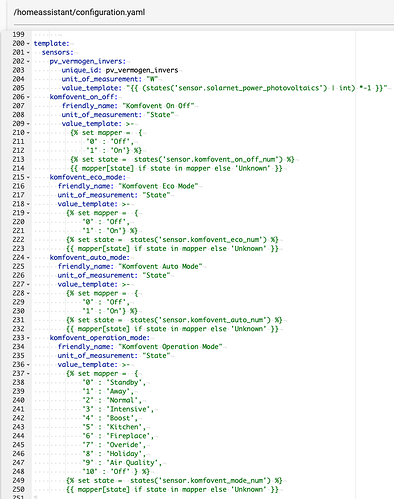Click the 'Intensive' mapper entry
This screenshot has width=394, height=499.
(118, 409)
